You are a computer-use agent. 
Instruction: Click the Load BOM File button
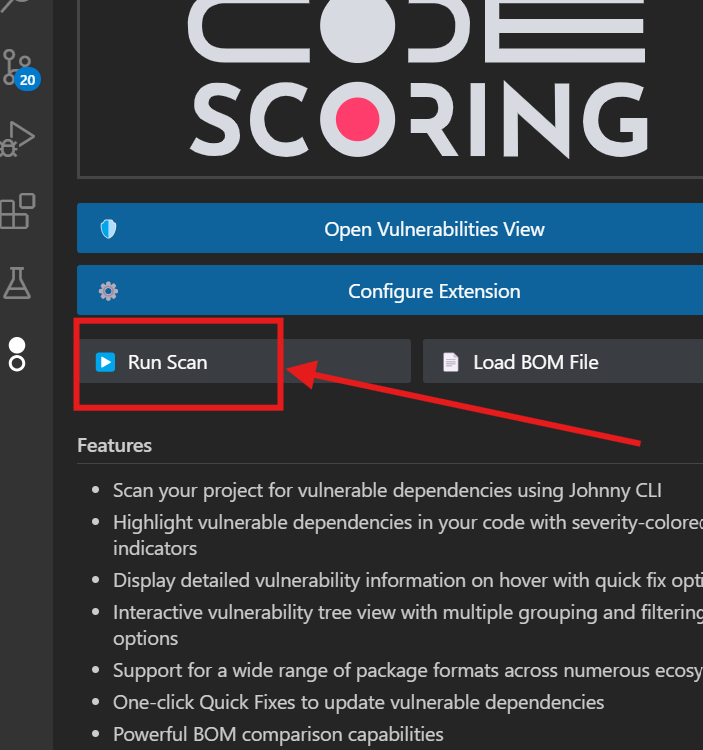563,361
